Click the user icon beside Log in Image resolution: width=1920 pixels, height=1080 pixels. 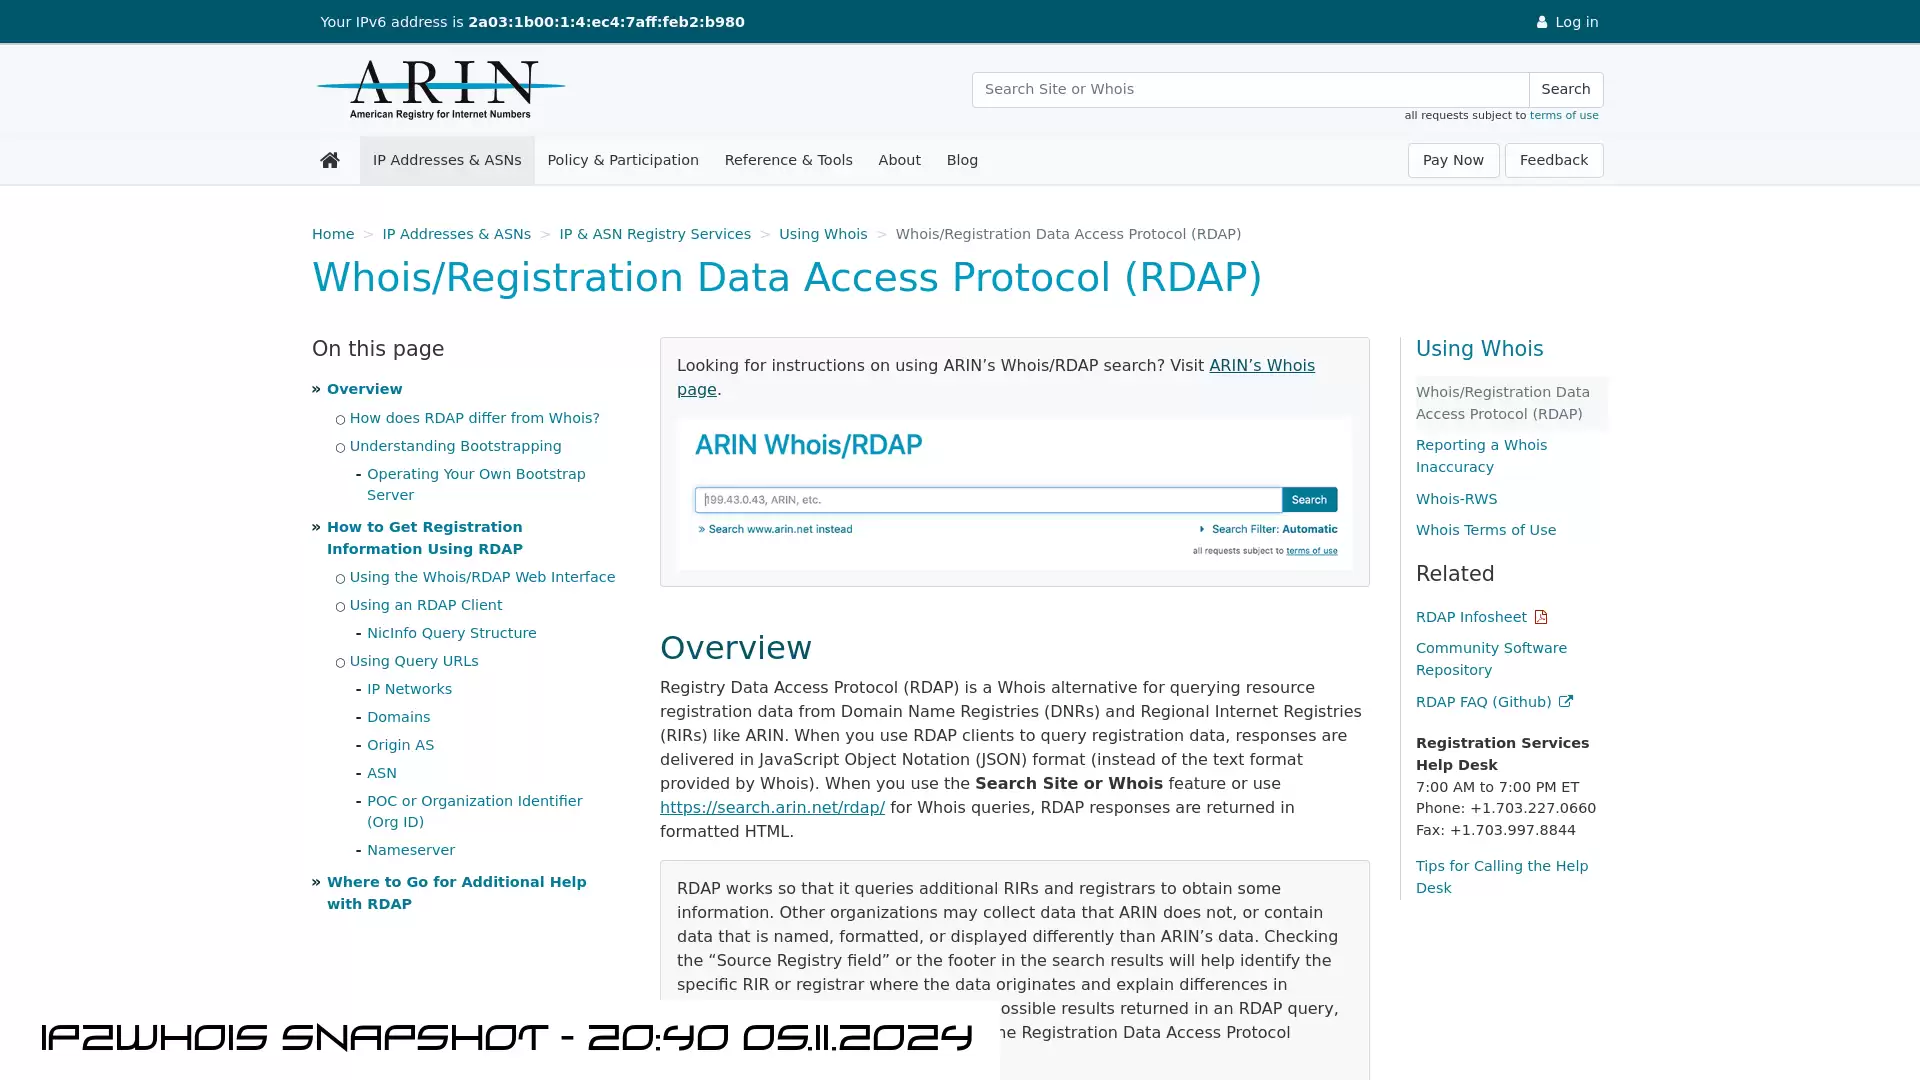[1542, 22]
